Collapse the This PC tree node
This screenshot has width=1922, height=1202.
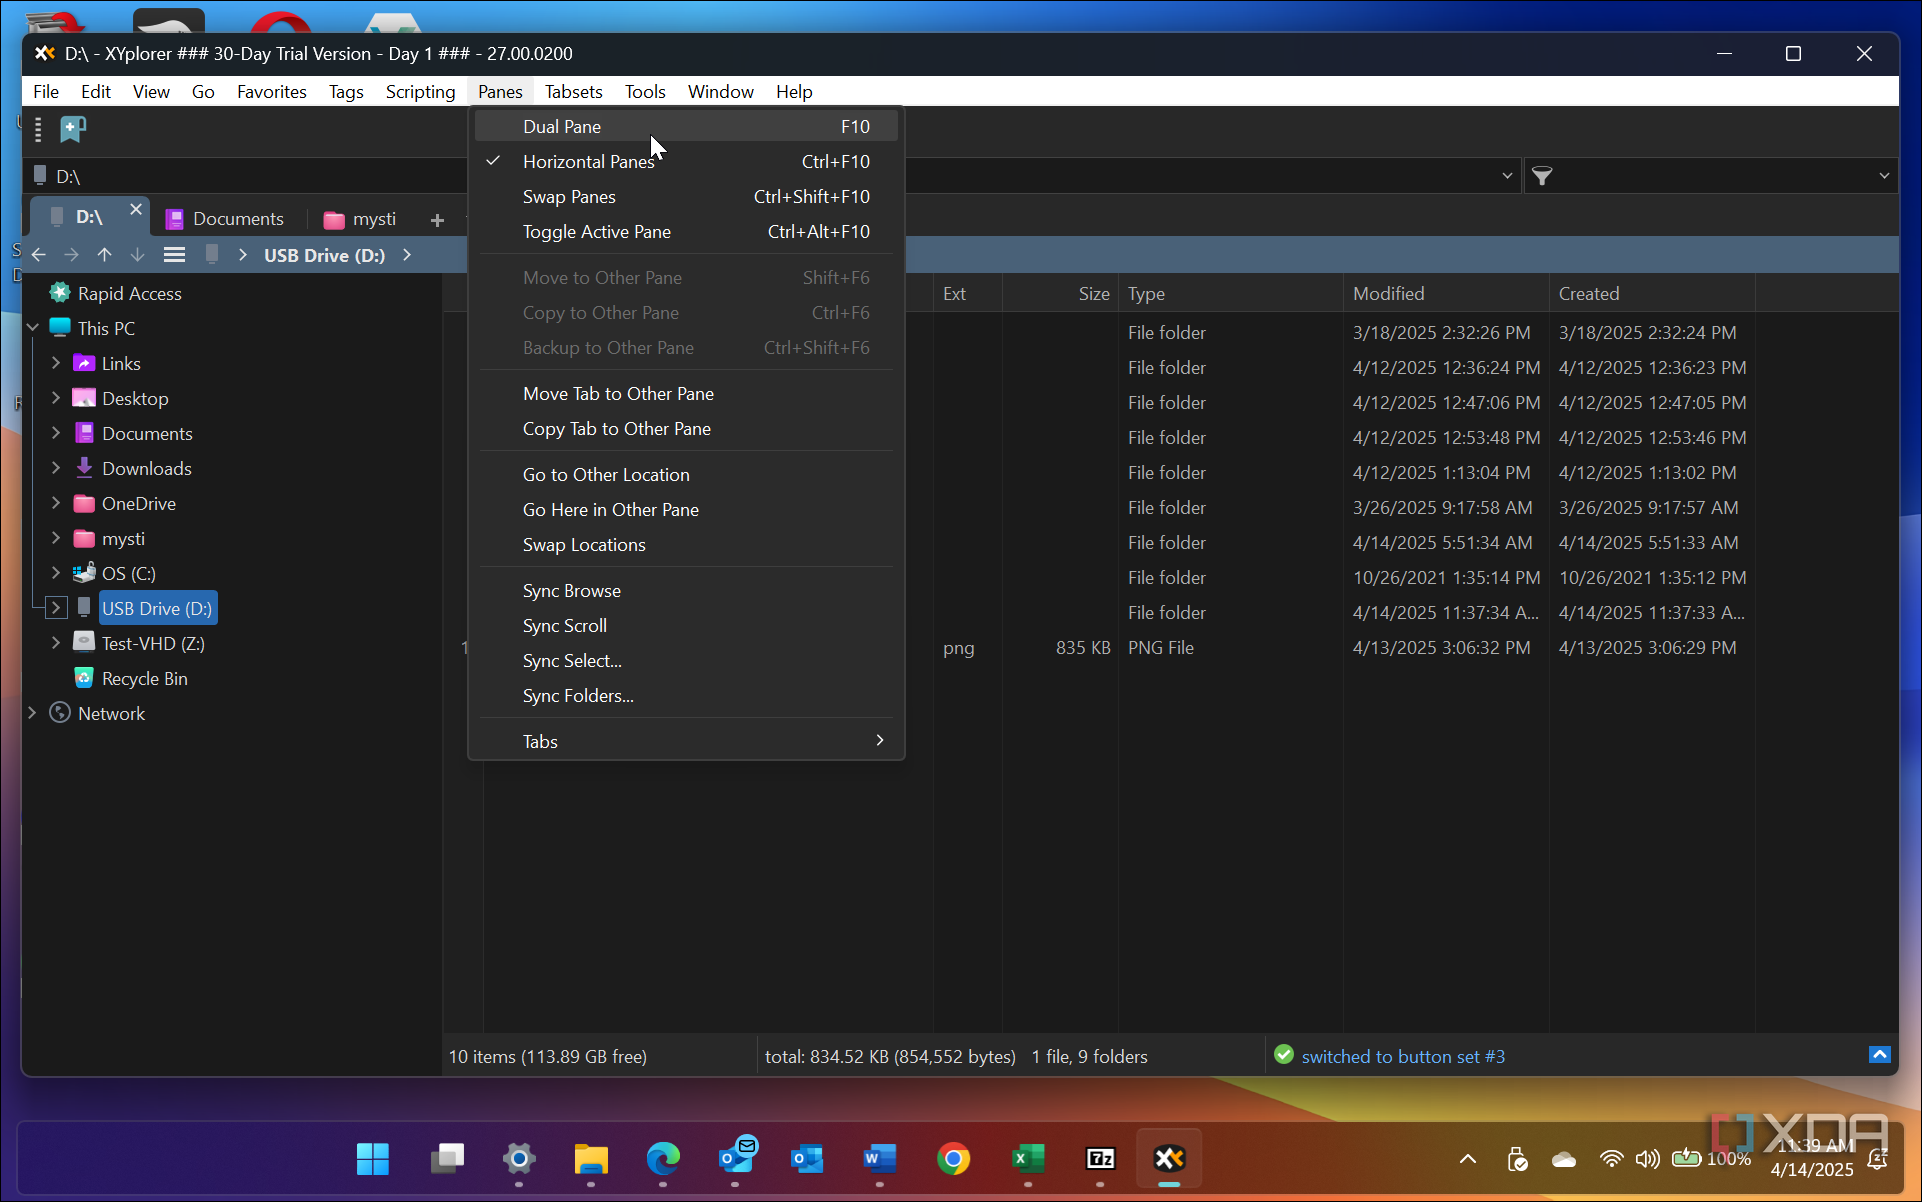[x=32, y=328]
